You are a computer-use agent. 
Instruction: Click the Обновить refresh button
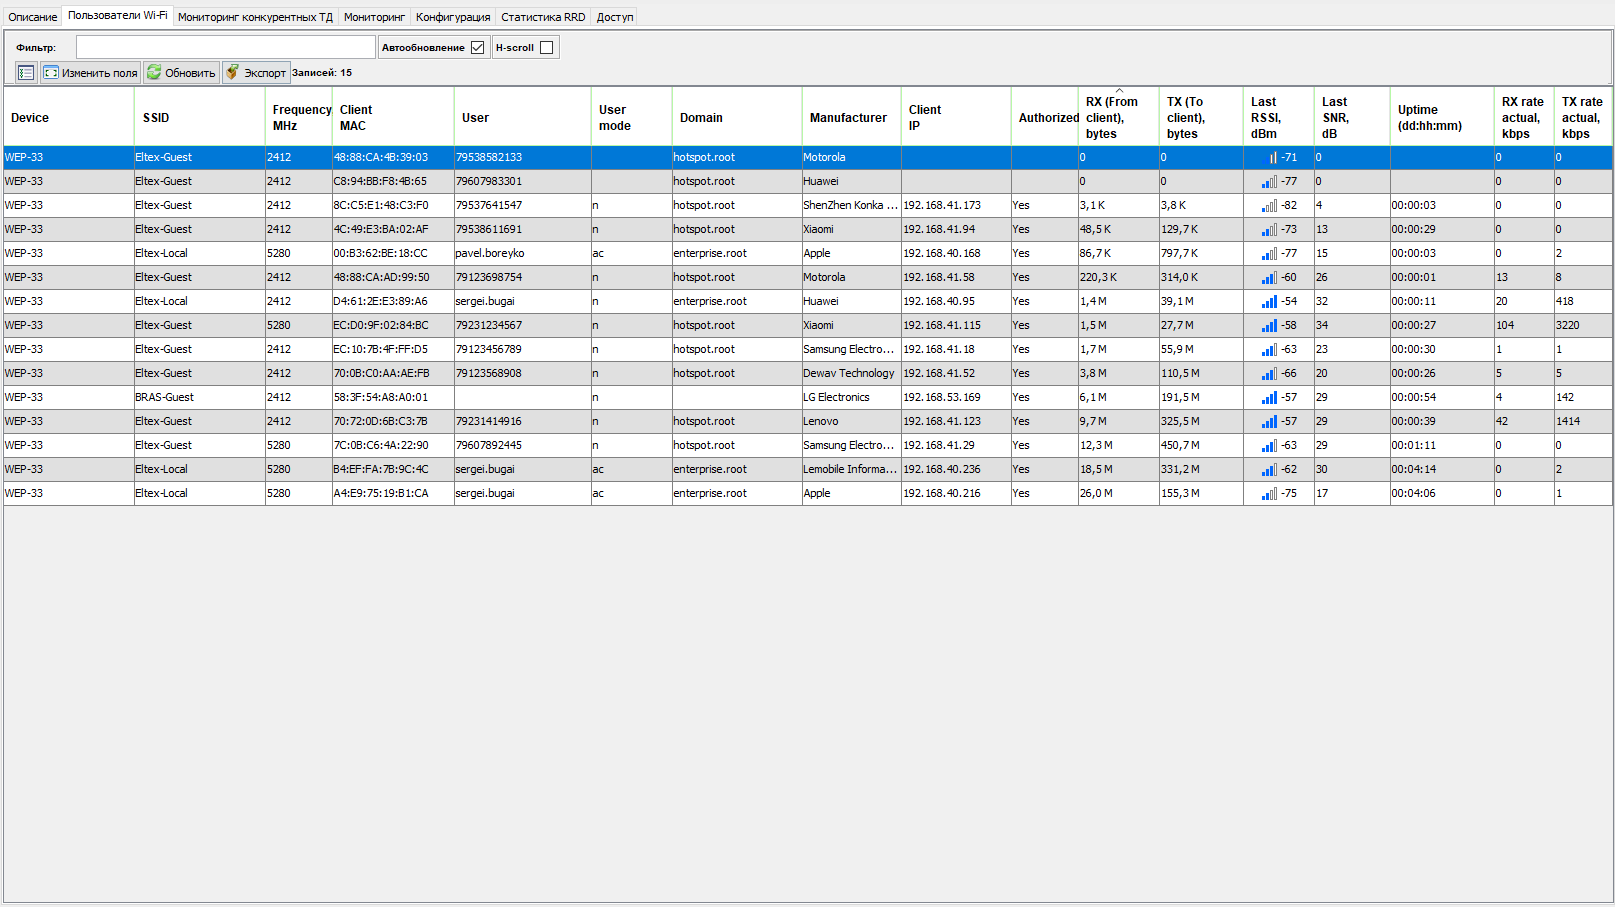point(181,73)
